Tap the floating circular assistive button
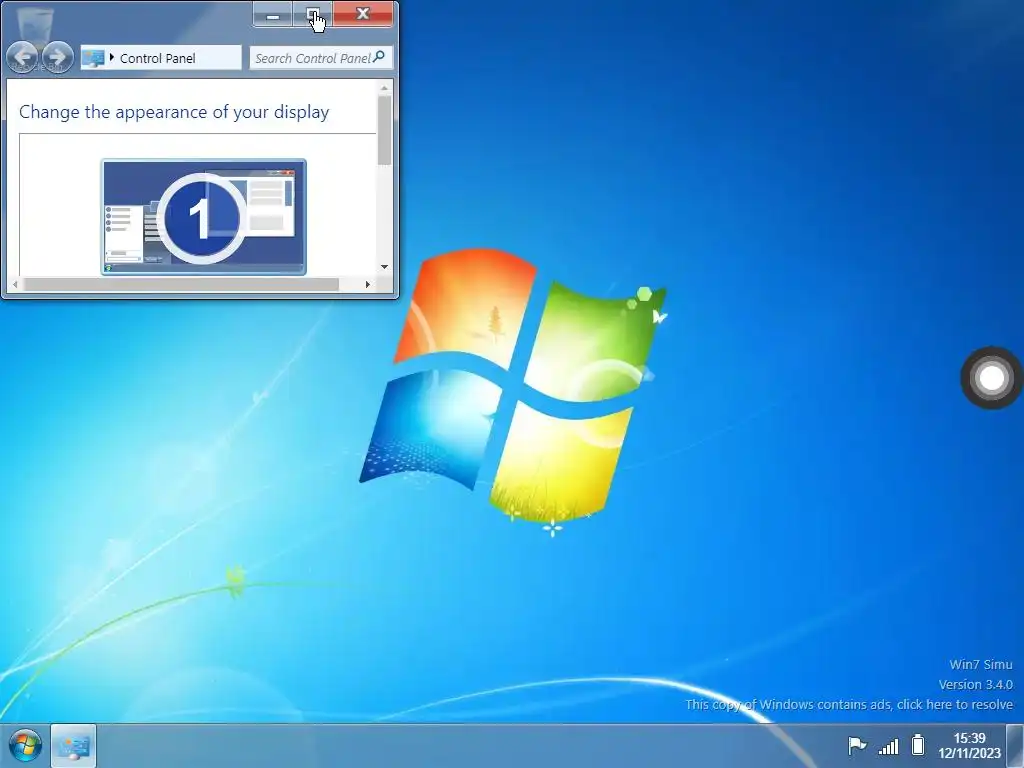This screenshot has width=1024, height=768. [x=991, y=377]
